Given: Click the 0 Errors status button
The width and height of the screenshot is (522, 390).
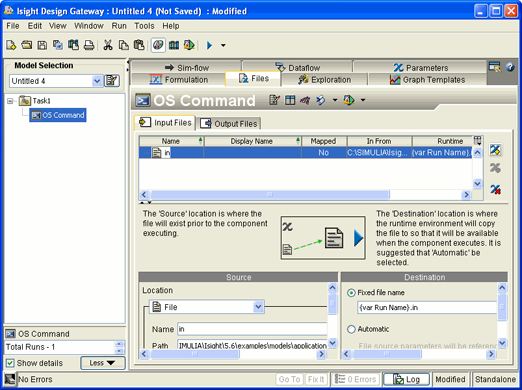Looking at the screenshot, I should click(x=356, y=379).
